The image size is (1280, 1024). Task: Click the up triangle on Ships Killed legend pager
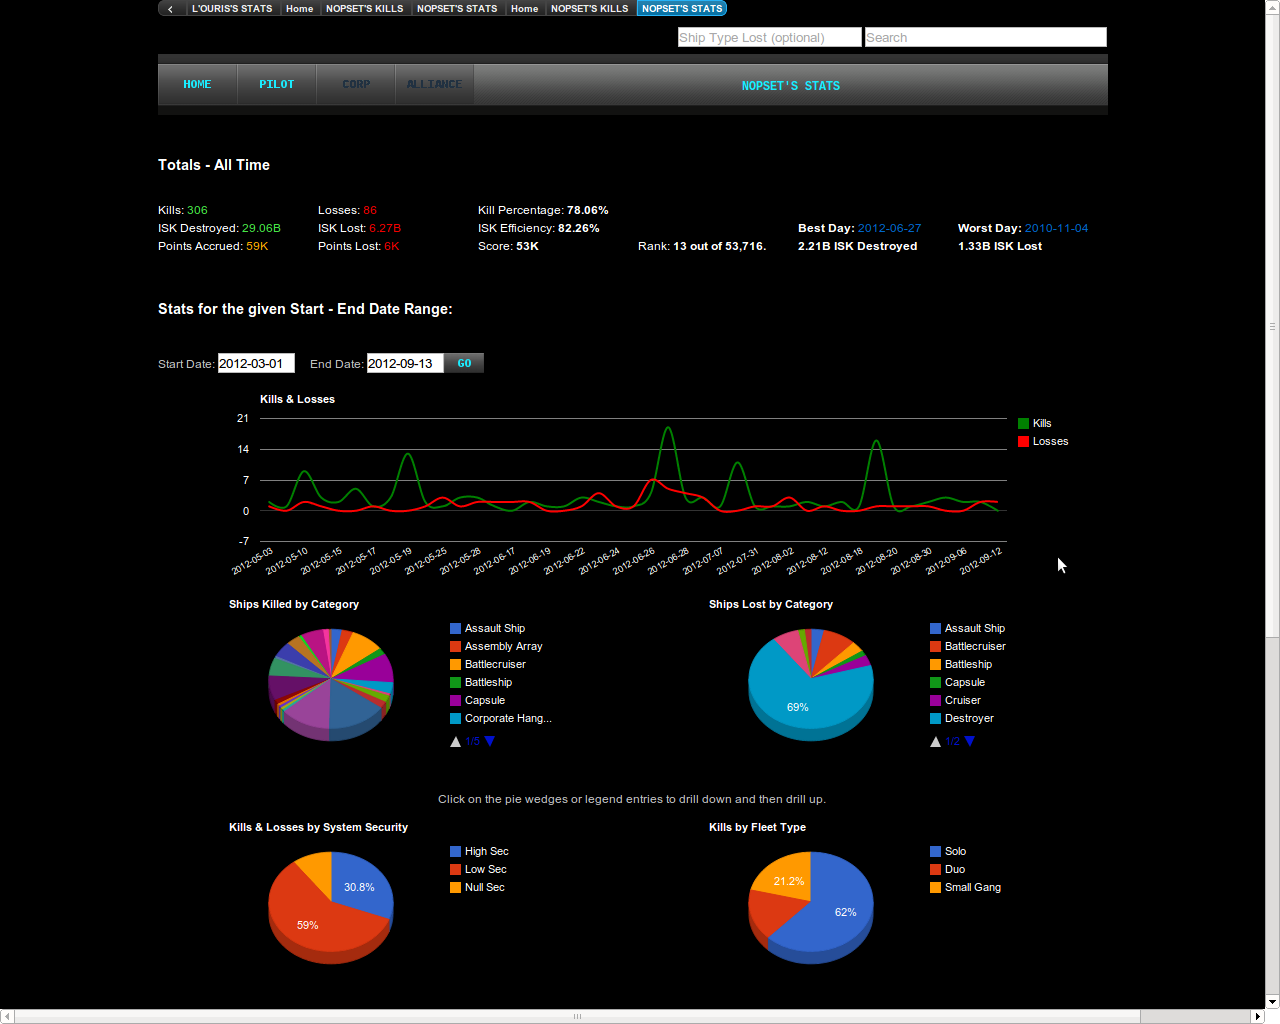[455, 741]
